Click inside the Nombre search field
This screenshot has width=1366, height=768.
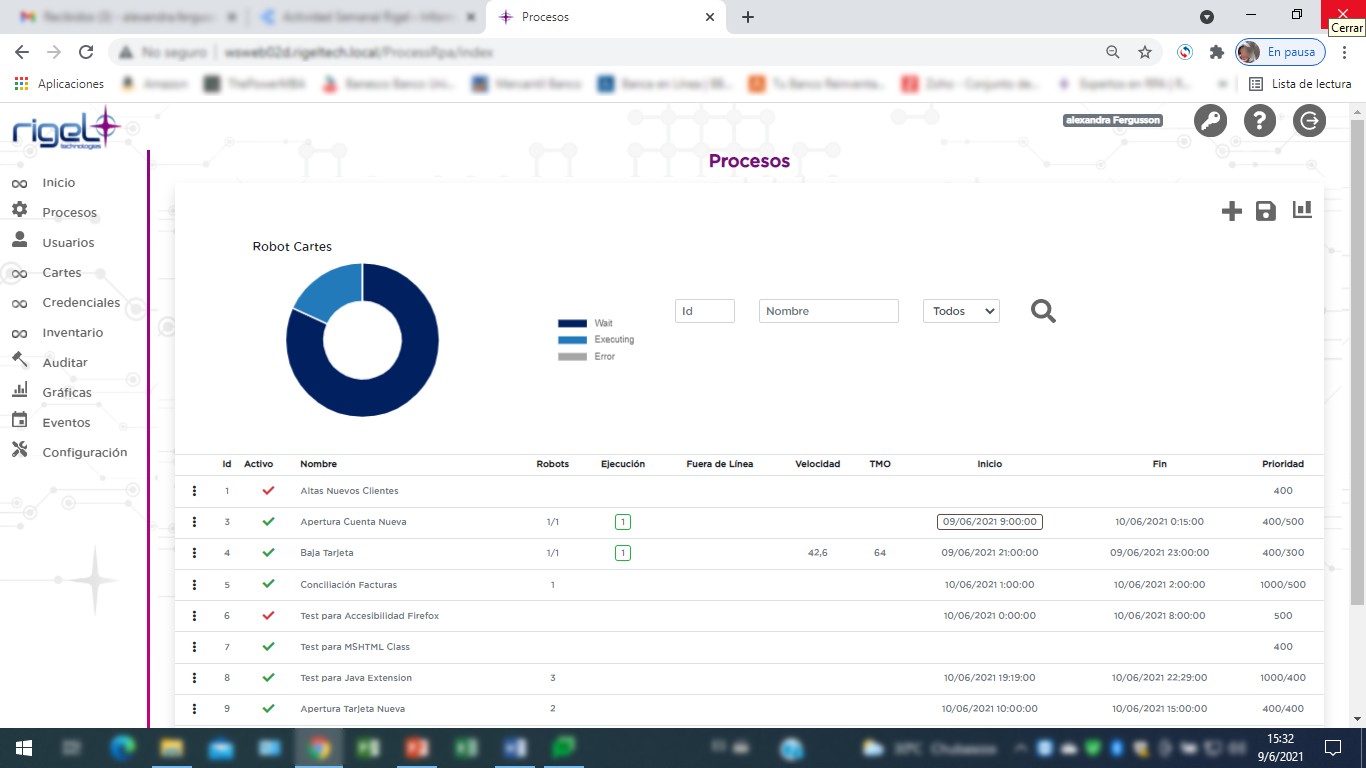828,311
